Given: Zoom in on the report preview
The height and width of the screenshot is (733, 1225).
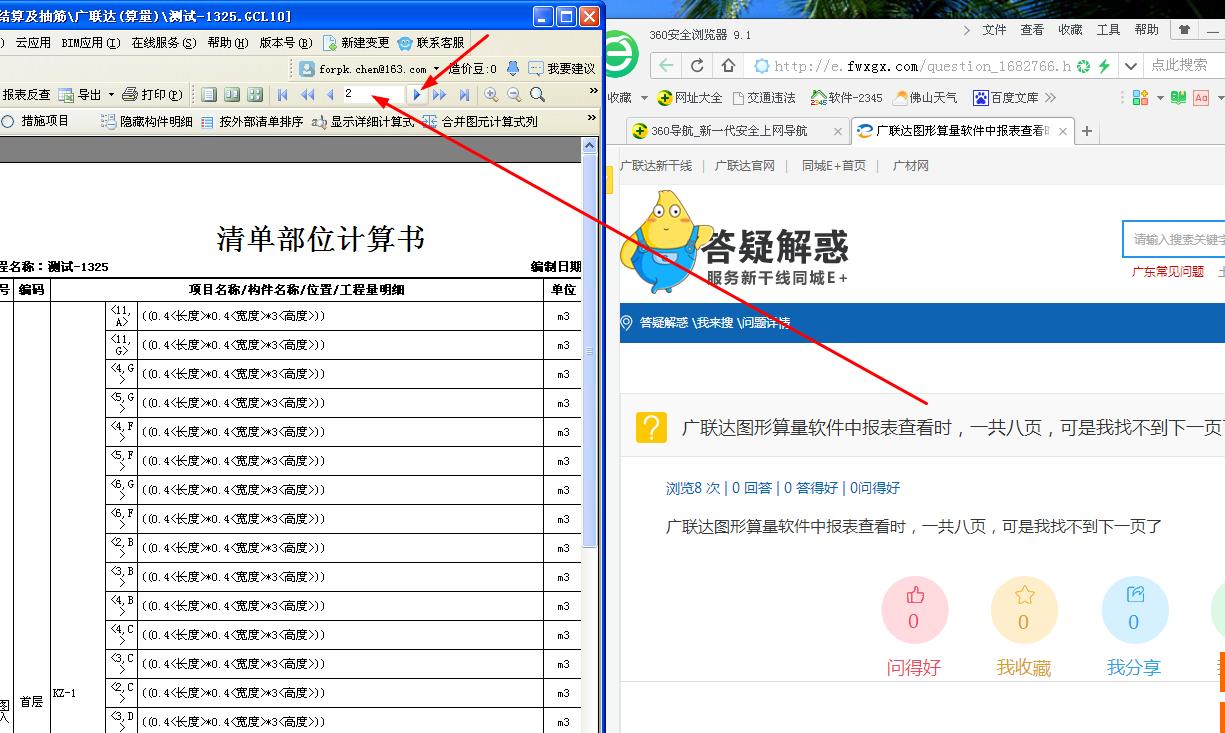Looking at the screenshot, I should click(x=491, y=95).
